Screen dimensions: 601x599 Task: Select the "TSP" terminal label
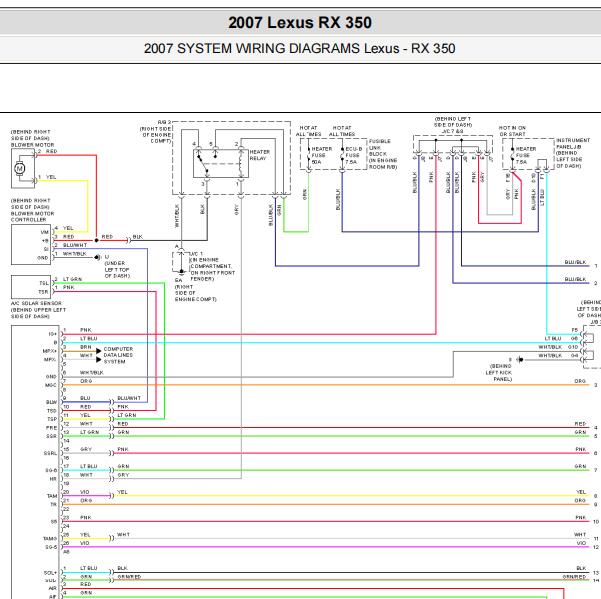(x=52, y=419)
